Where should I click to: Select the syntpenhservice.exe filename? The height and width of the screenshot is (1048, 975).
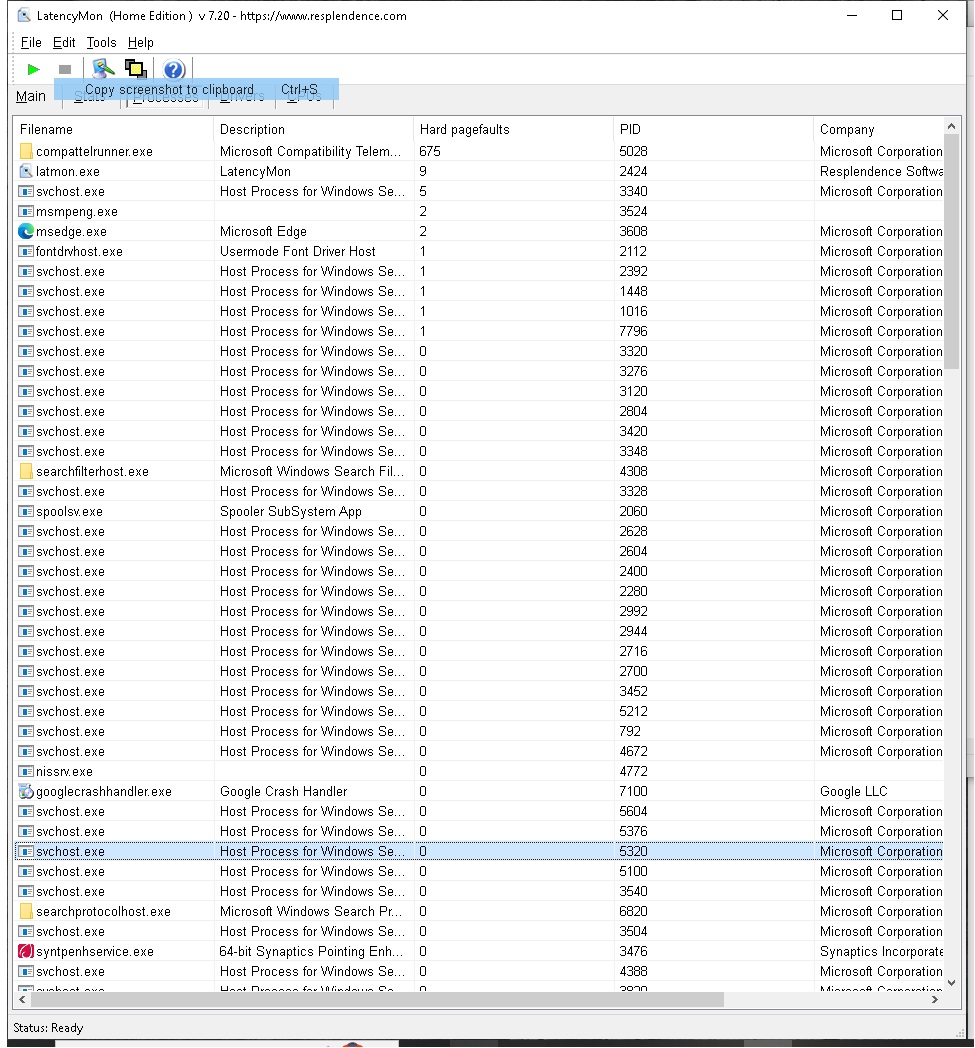click(x=95, y=951)
